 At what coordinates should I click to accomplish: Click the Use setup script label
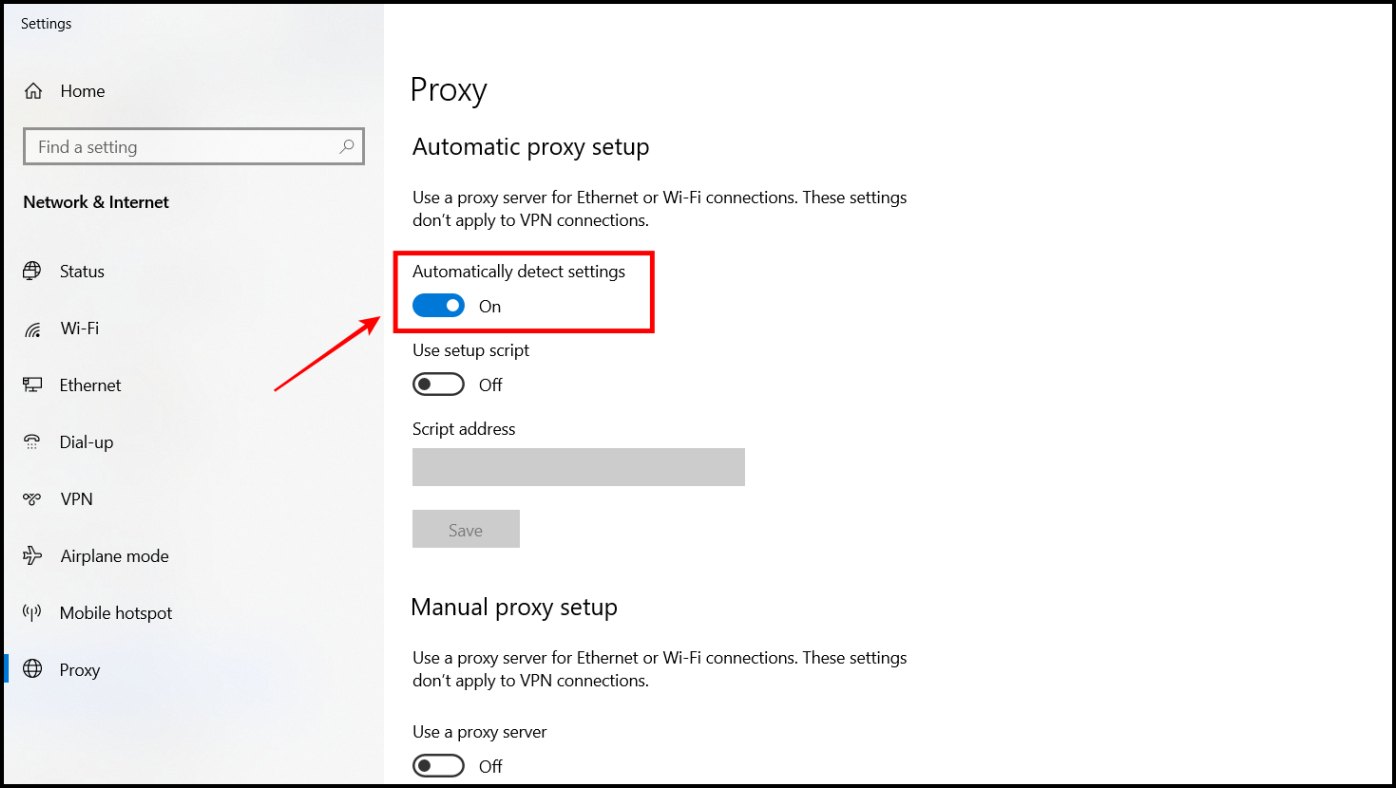click(x=471, y=350)
